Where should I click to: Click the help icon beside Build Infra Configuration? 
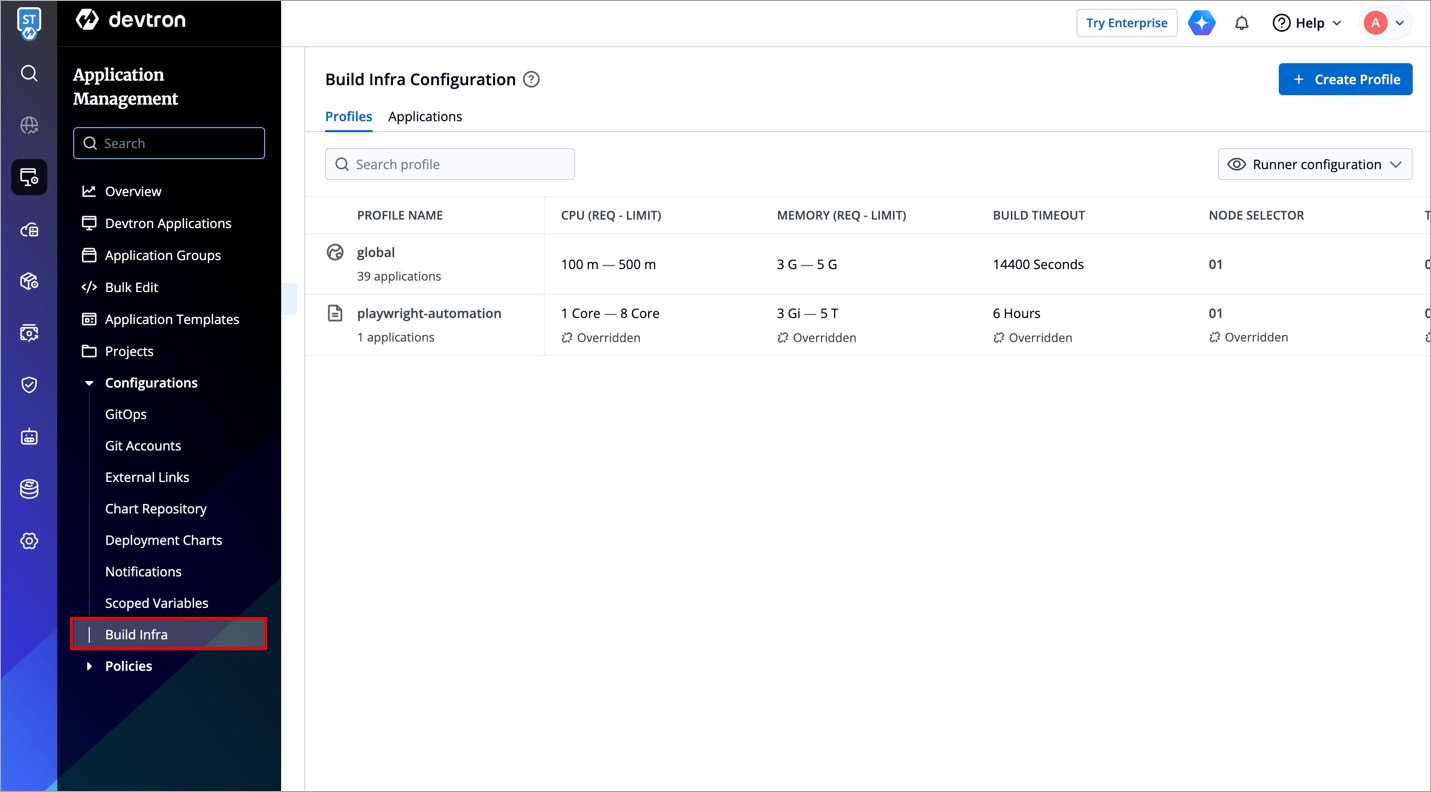[531, 79]
